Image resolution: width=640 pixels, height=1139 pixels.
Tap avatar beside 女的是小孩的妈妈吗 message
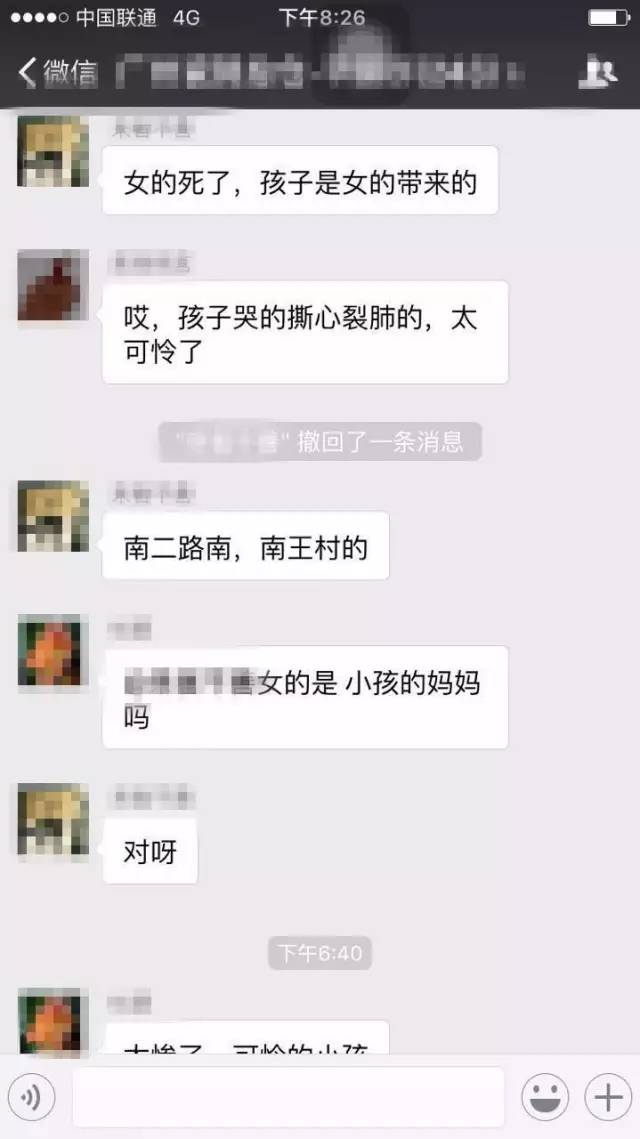pyautogui.click(x=53, y=650)
